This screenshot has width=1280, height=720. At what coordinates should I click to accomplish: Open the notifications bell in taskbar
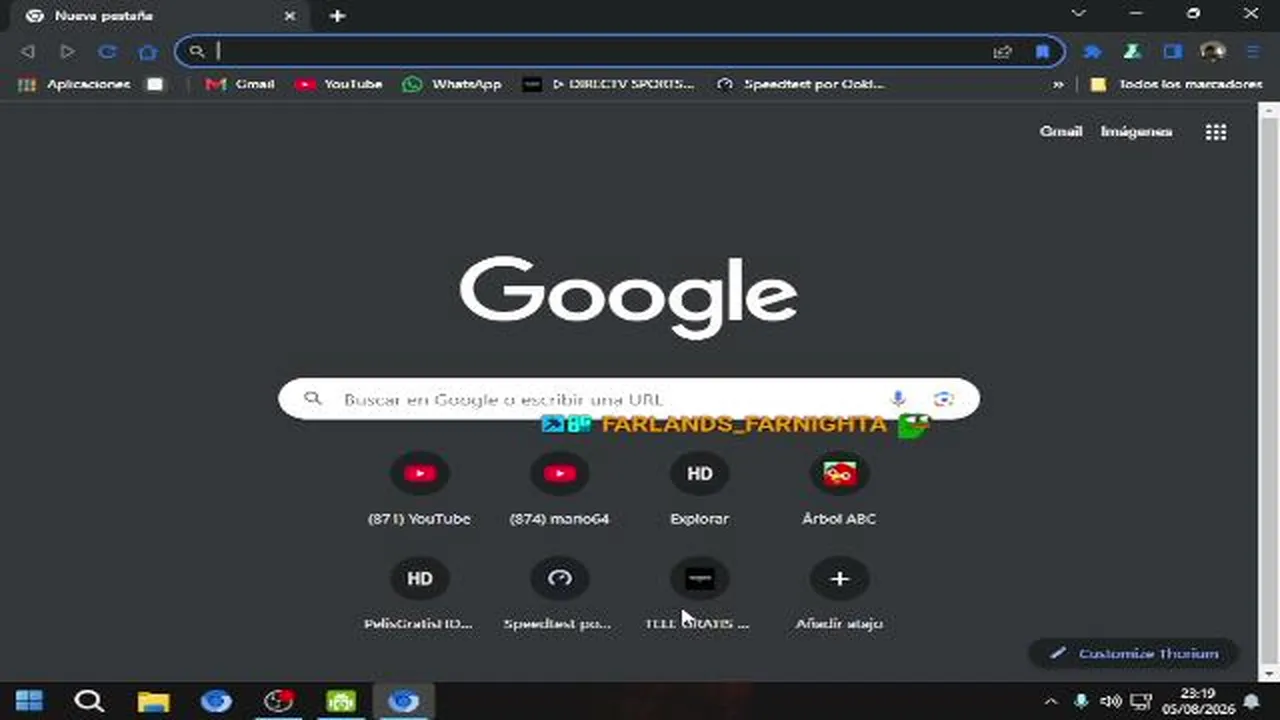[1250, 701]
